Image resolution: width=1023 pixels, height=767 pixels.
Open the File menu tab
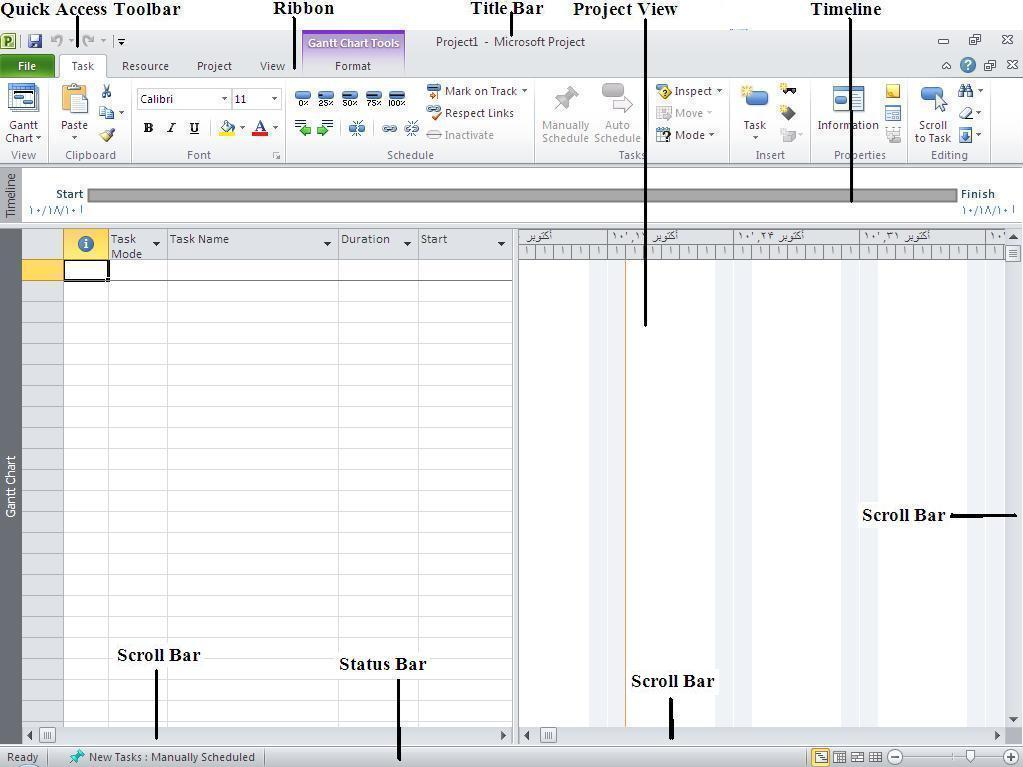click(x=27, y=66)
